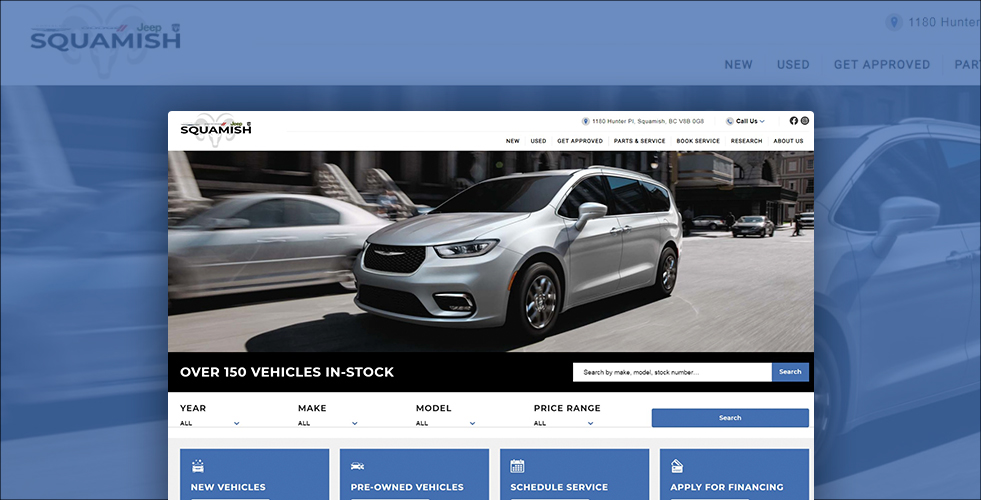Image resolution: width=981 pixels, height=500 pixels.
Task: Click Search button beside the keyword field
Action: click(790, 372)
